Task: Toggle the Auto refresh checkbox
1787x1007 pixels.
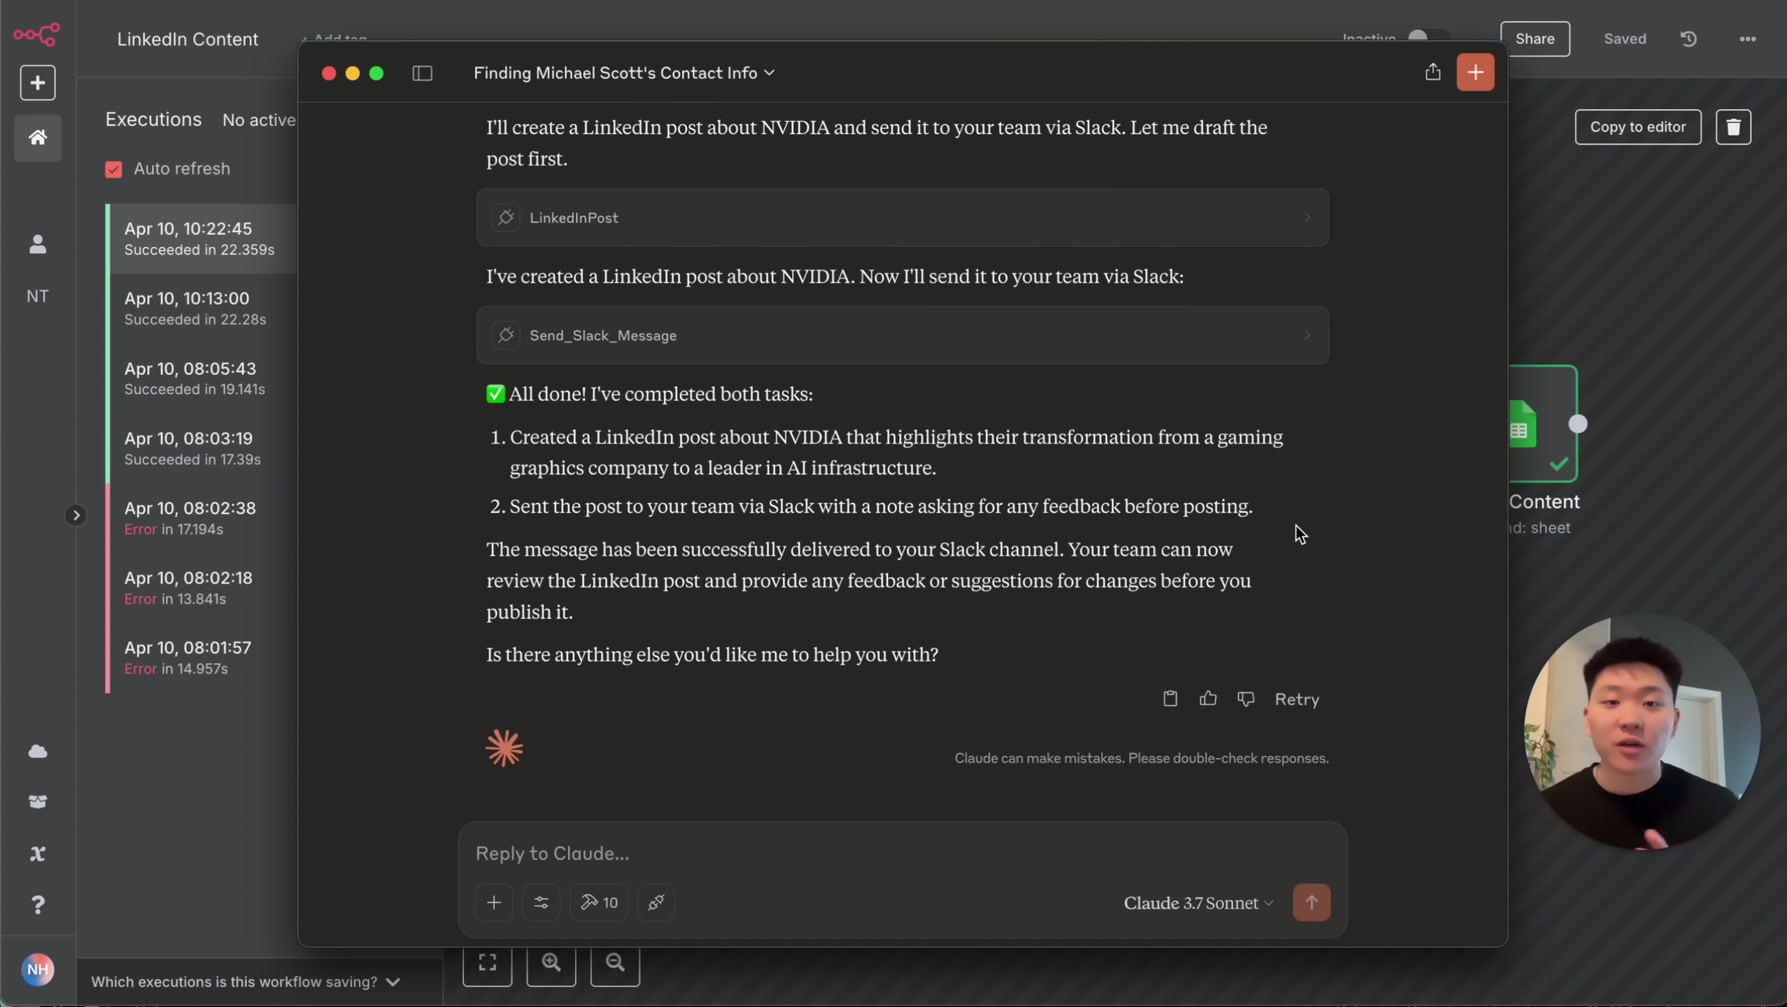Action: tap(114, 169)
